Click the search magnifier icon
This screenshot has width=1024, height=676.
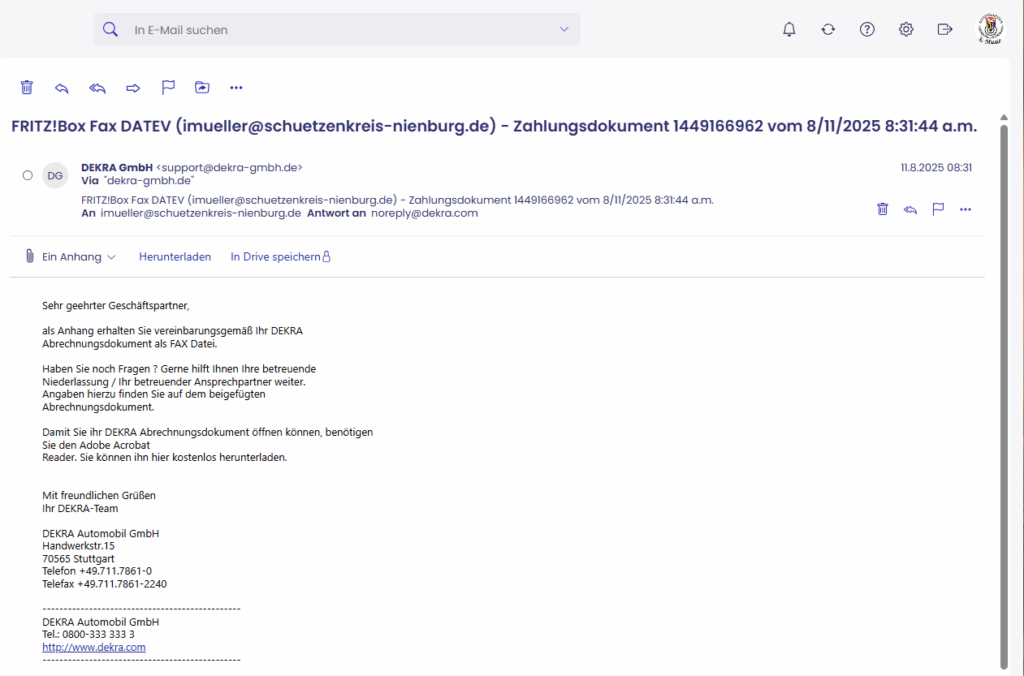coord(110,29)
